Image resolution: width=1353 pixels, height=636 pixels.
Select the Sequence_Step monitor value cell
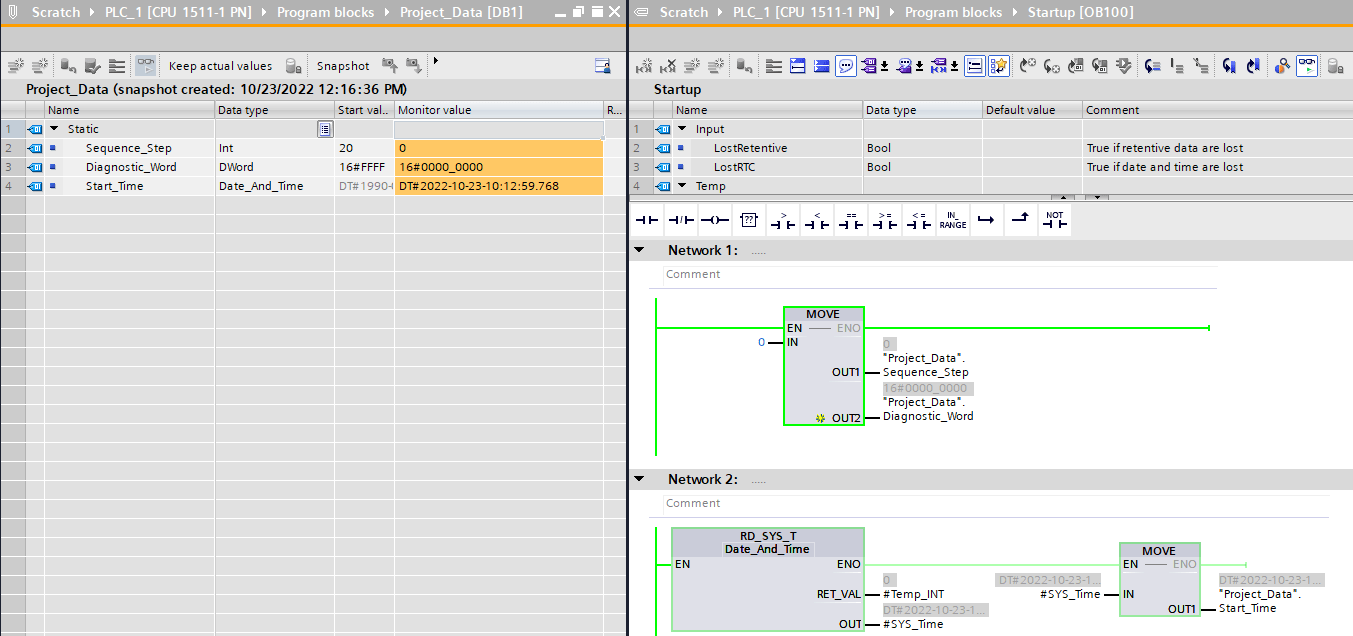click(498, 148)
